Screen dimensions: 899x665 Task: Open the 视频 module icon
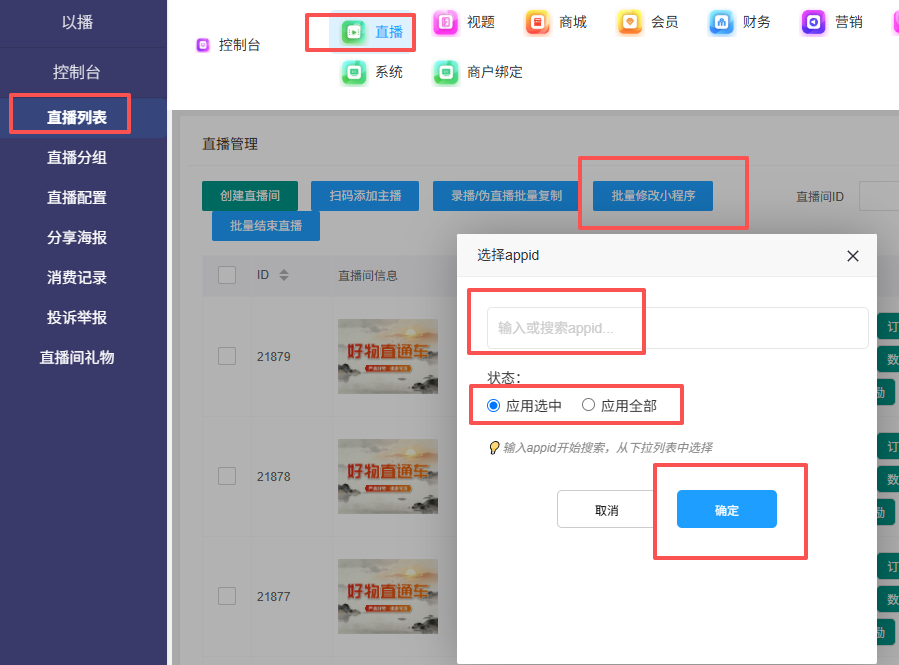[x=445, y=22]
